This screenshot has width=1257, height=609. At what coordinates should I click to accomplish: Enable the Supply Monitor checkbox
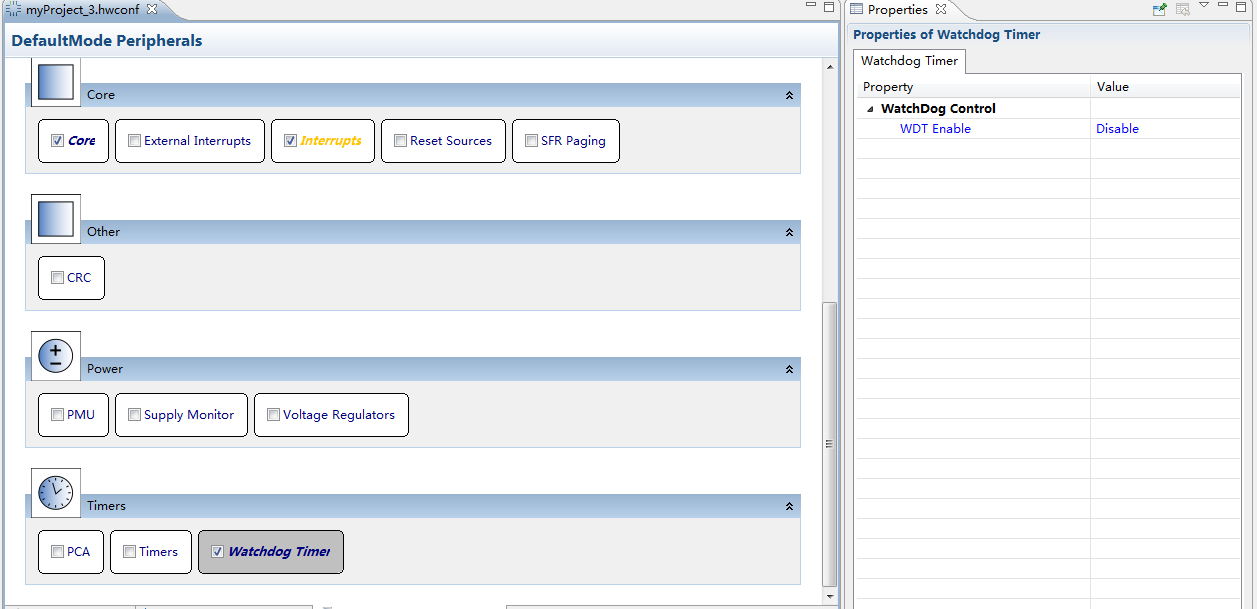pos(134,415)
